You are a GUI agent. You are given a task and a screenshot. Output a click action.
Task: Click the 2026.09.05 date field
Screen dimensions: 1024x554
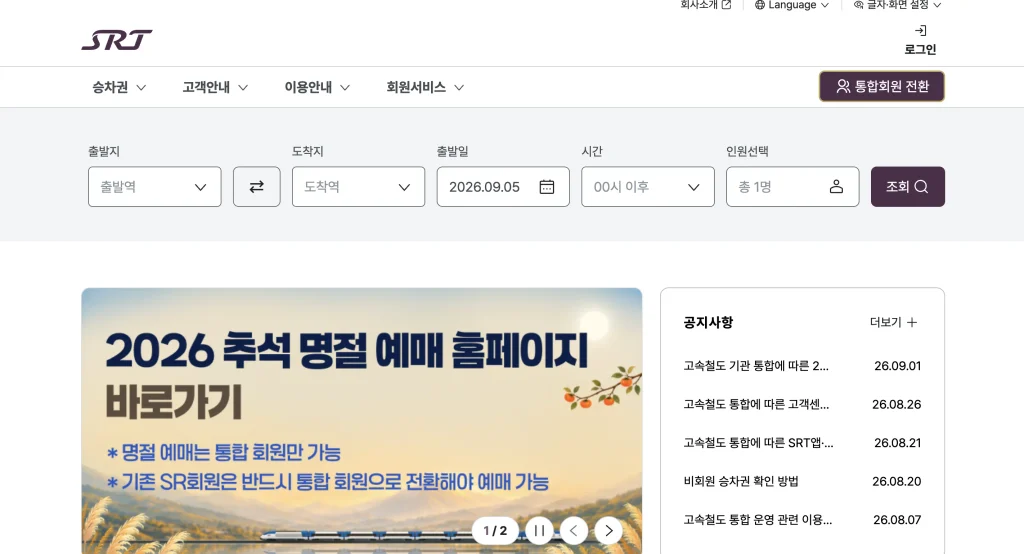503,187
